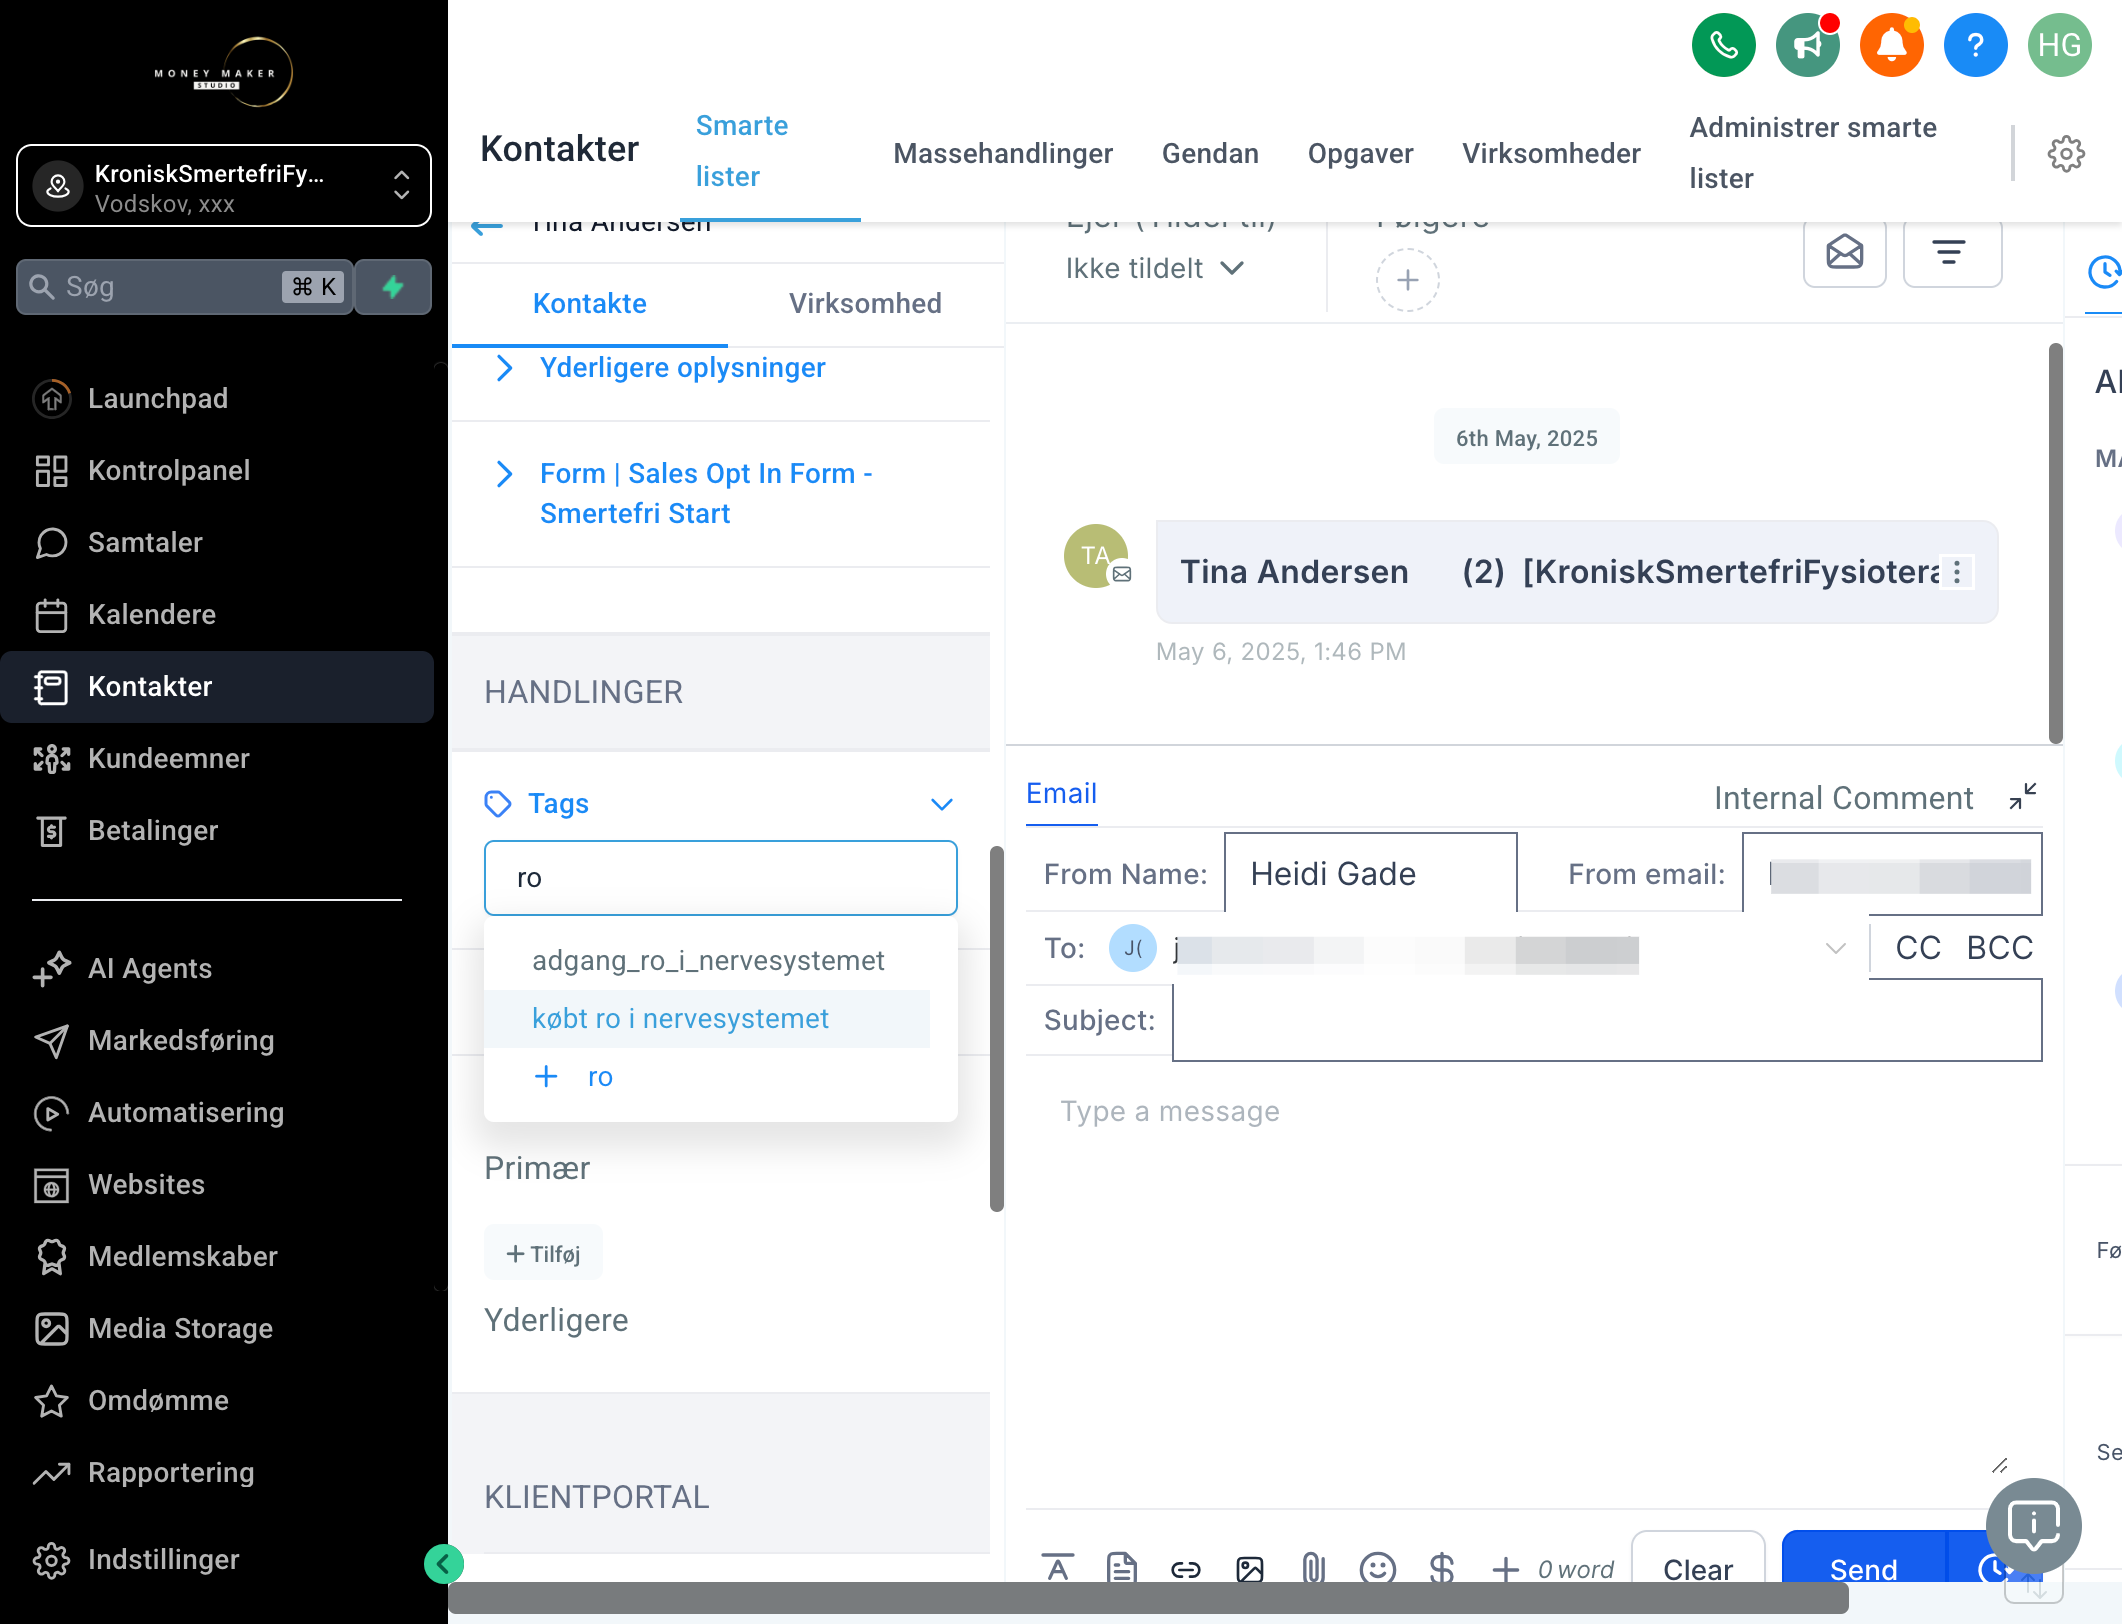Switch to the Virksomhed tab
Viewport: 2122px width, 1624px height.
(x=865, y=304)
